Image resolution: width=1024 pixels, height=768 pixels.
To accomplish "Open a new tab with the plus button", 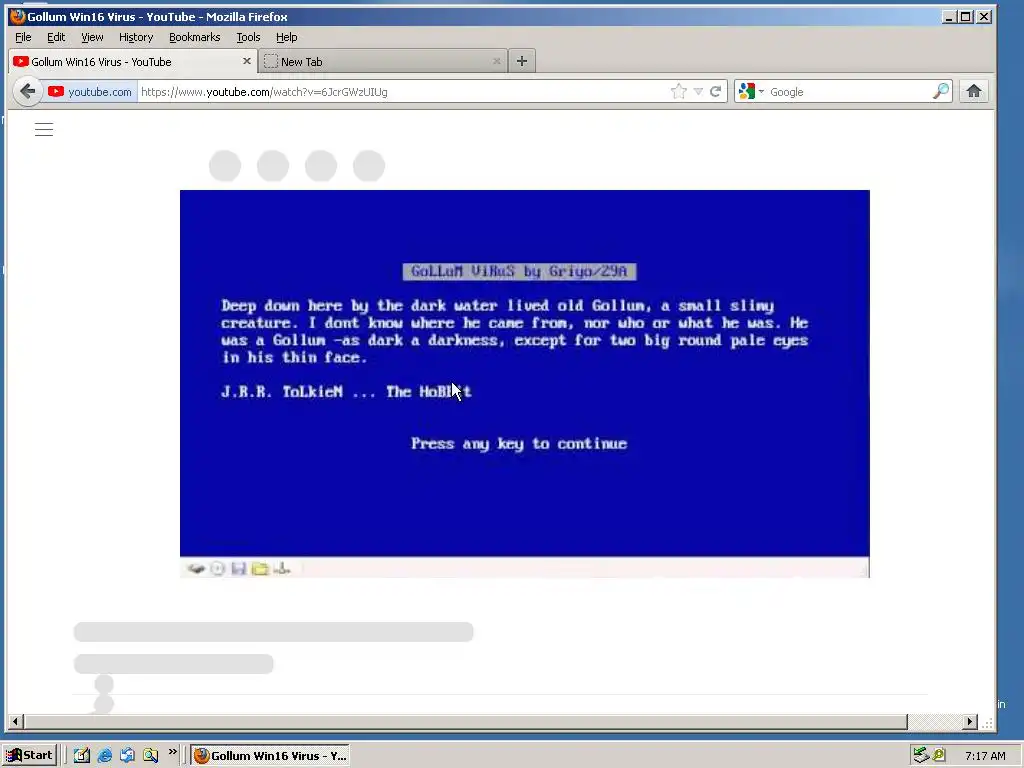I will tap(521, 61).
